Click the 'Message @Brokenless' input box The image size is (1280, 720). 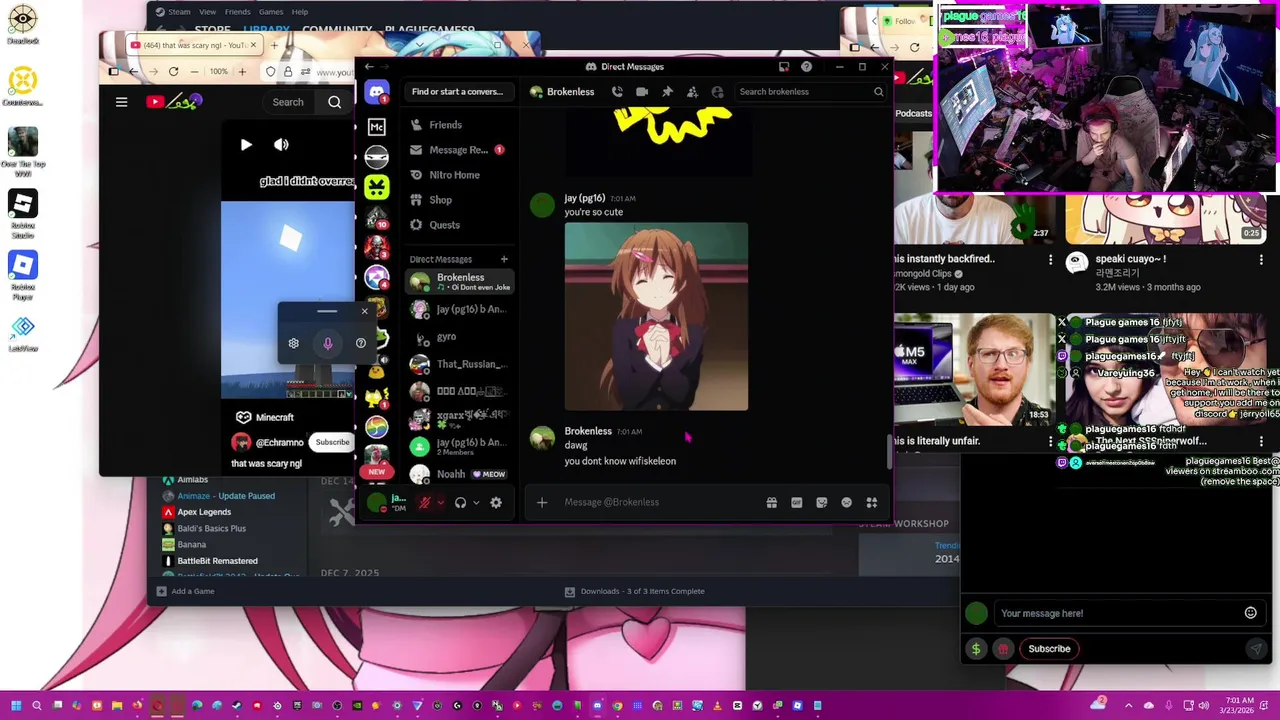(x=660, y=502)
